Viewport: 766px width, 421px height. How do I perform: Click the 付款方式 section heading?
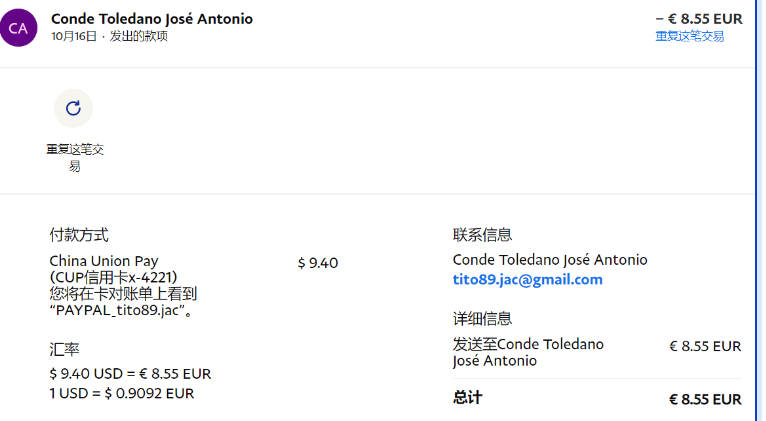pyautogui.click(x=79, y=235)
